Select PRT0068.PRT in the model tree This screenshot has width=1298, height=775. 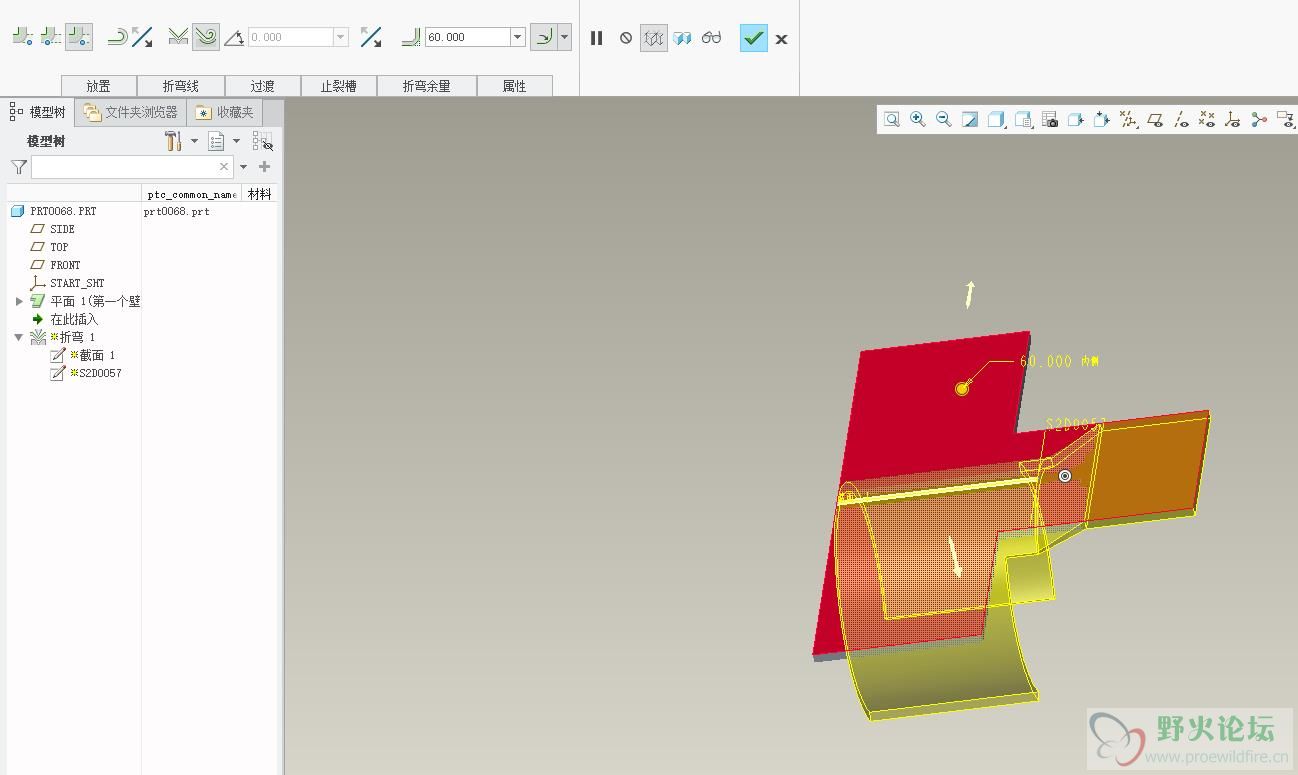point(63,211)
